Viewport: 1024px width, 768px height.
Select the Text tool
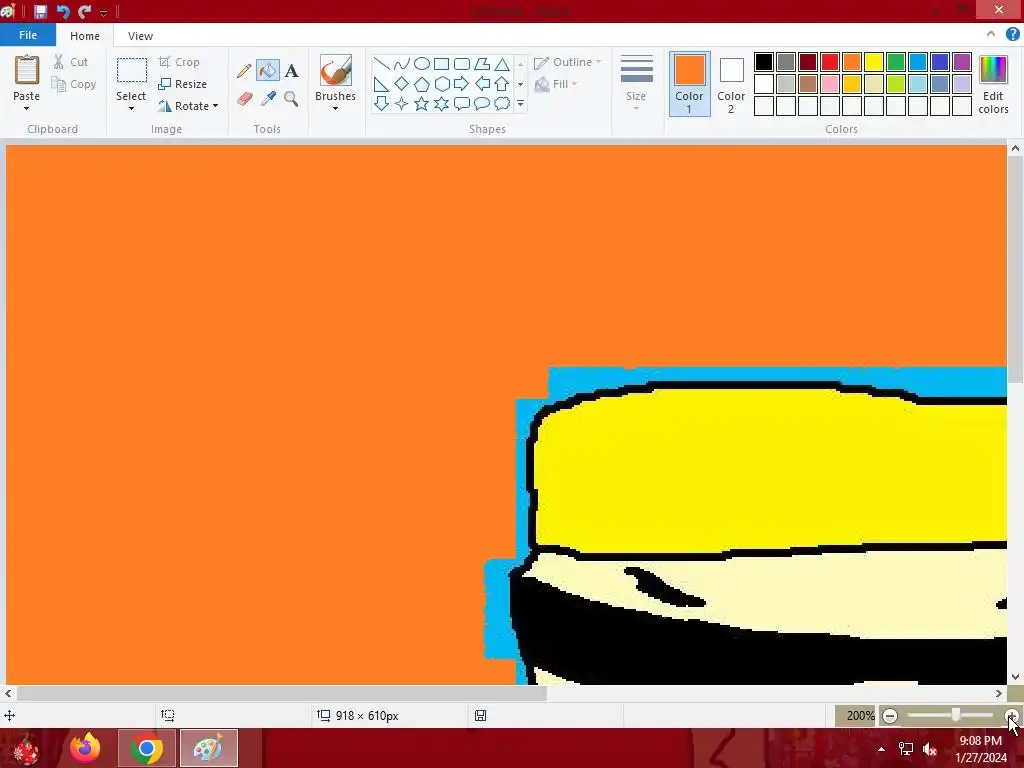tap(291, 71)
